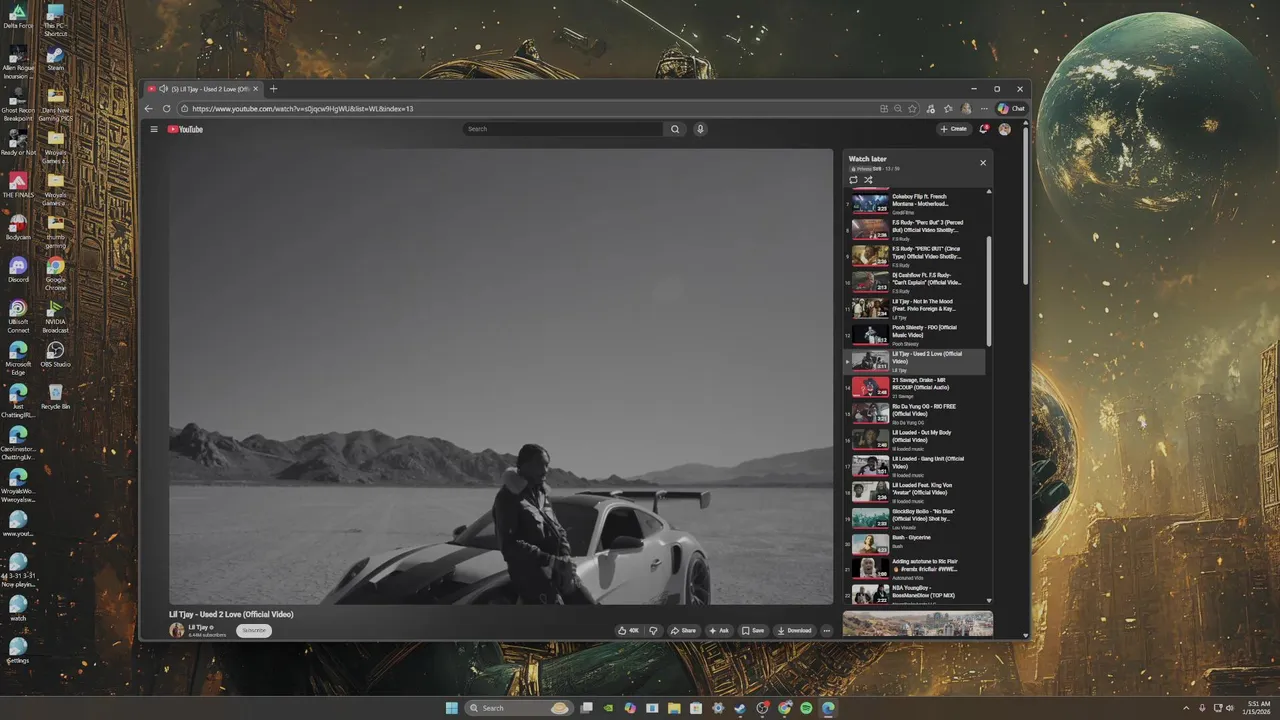This screenshot has height=720, width=1280.
Task: Add this page to favorites via the star icon
Action: pyautogui.click(x=912, y=108)
